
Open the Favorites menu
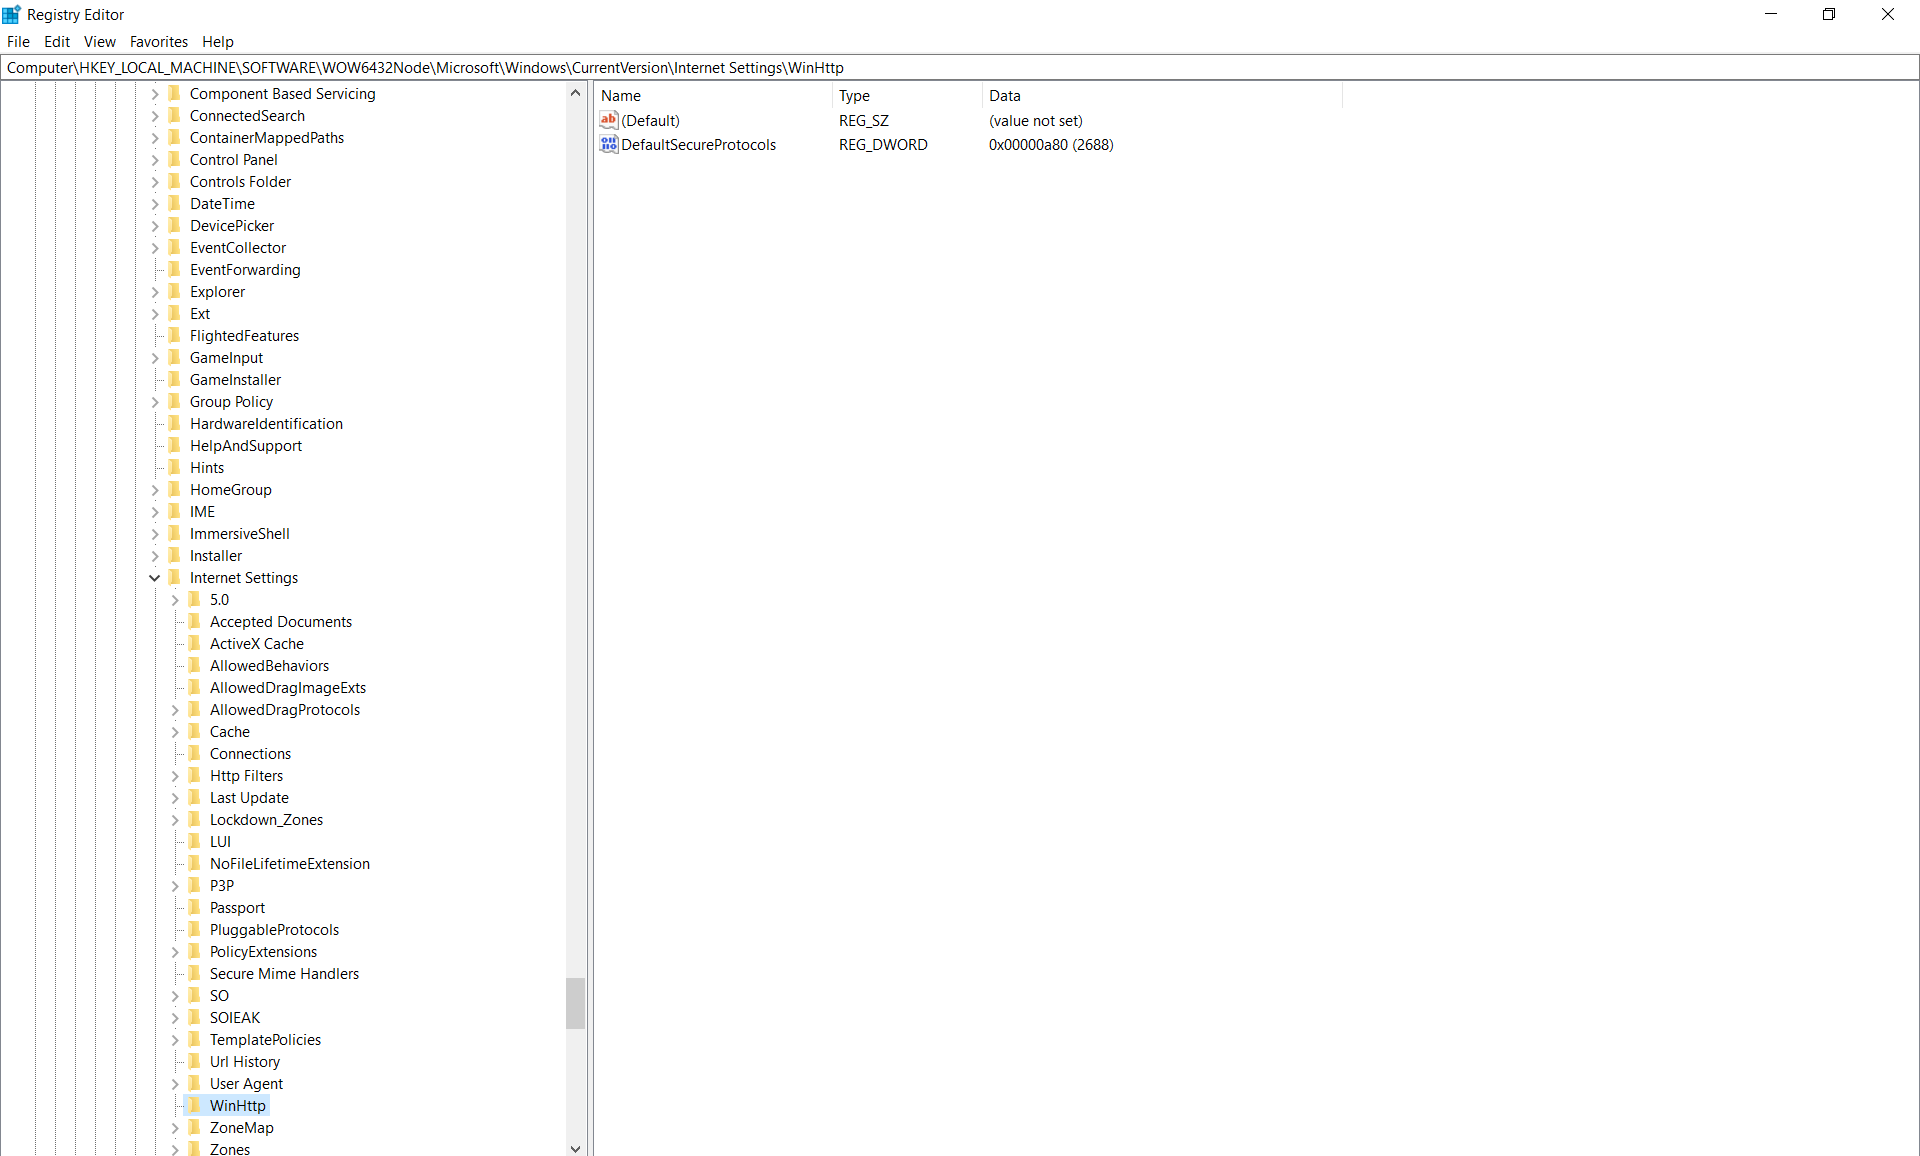tap(159, 41)
